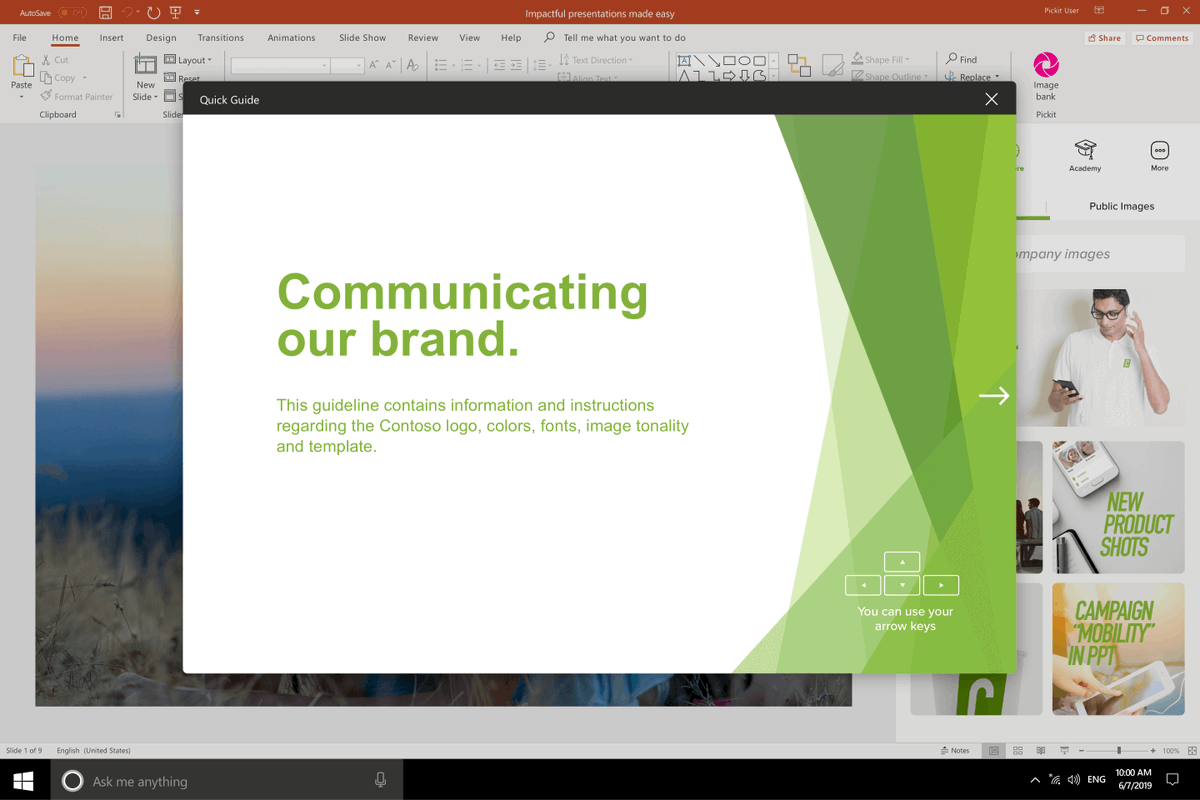
Task: Switch to the Slide Show tab
Action: coord(362,38)
